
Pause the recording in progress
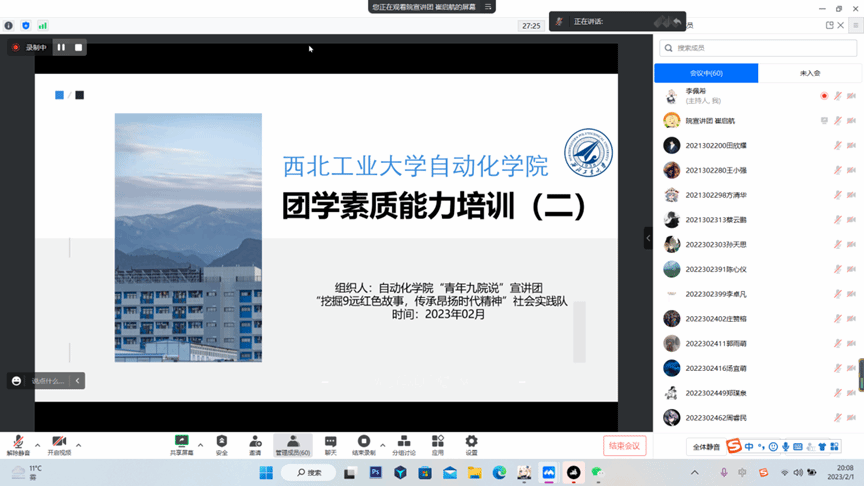(x=61, y=47)
